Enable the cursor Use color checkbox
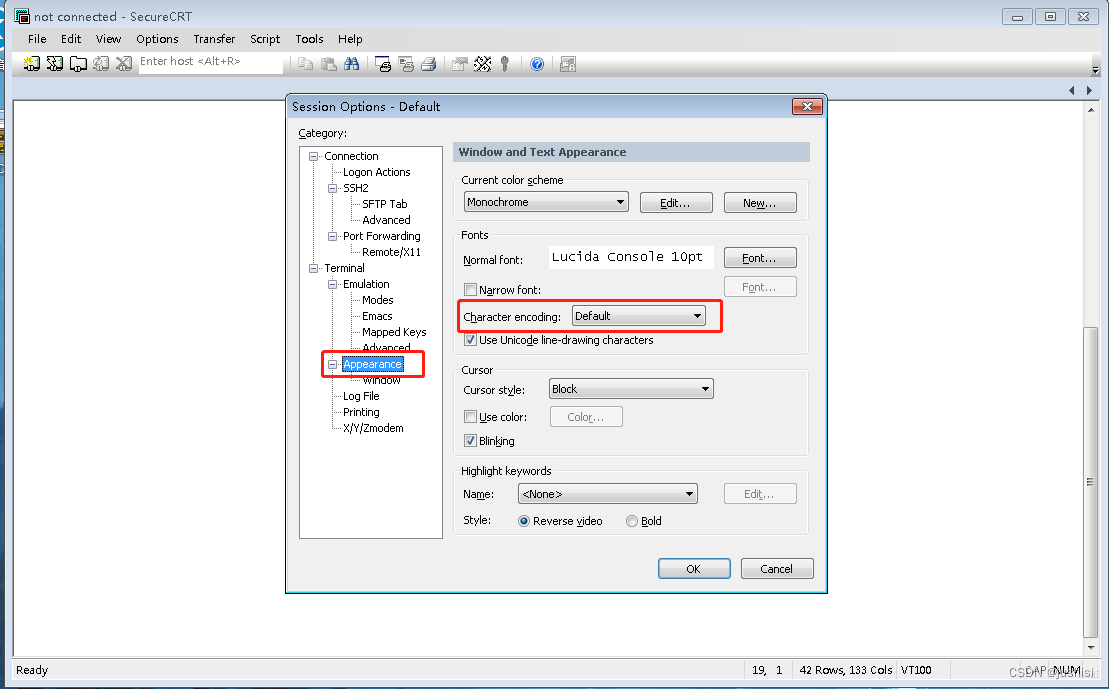The image size is (1109, 689). (470, 417)
